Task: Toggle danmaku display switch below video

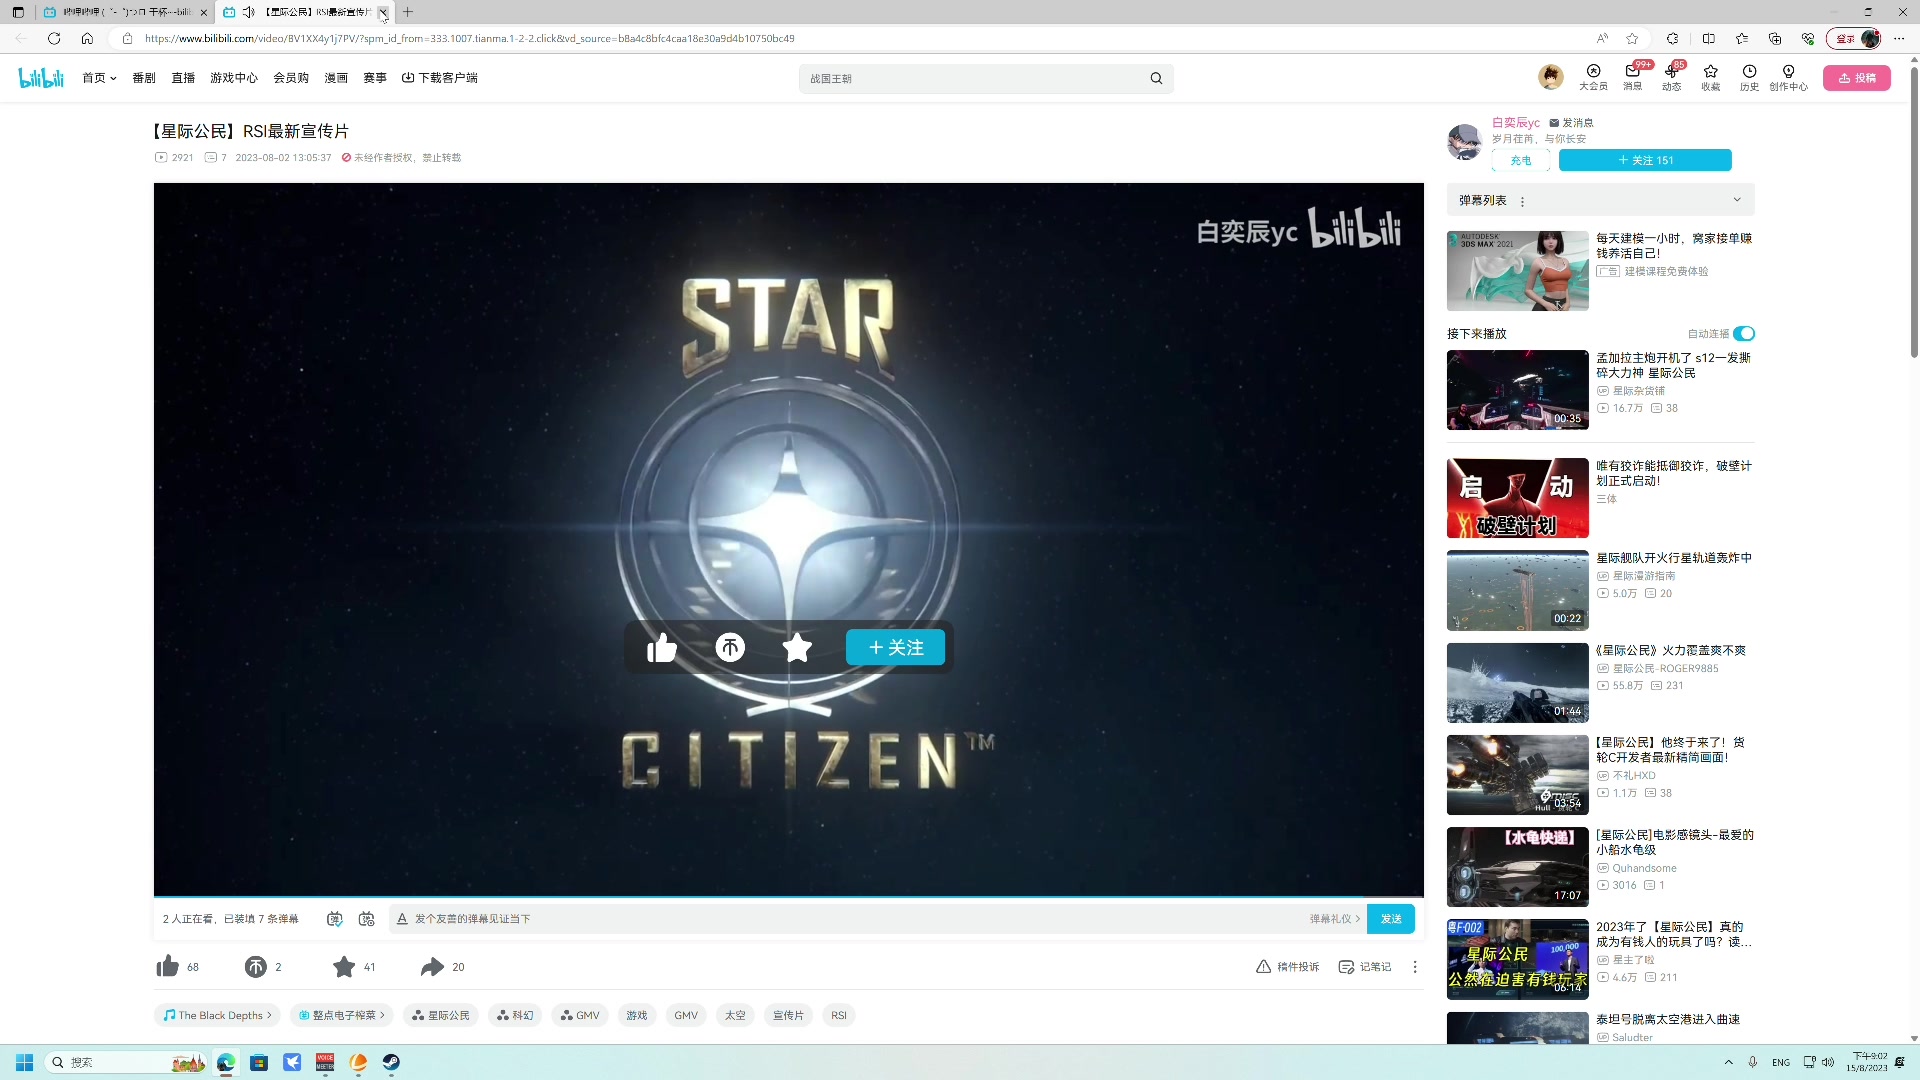Action: (335, 919)
